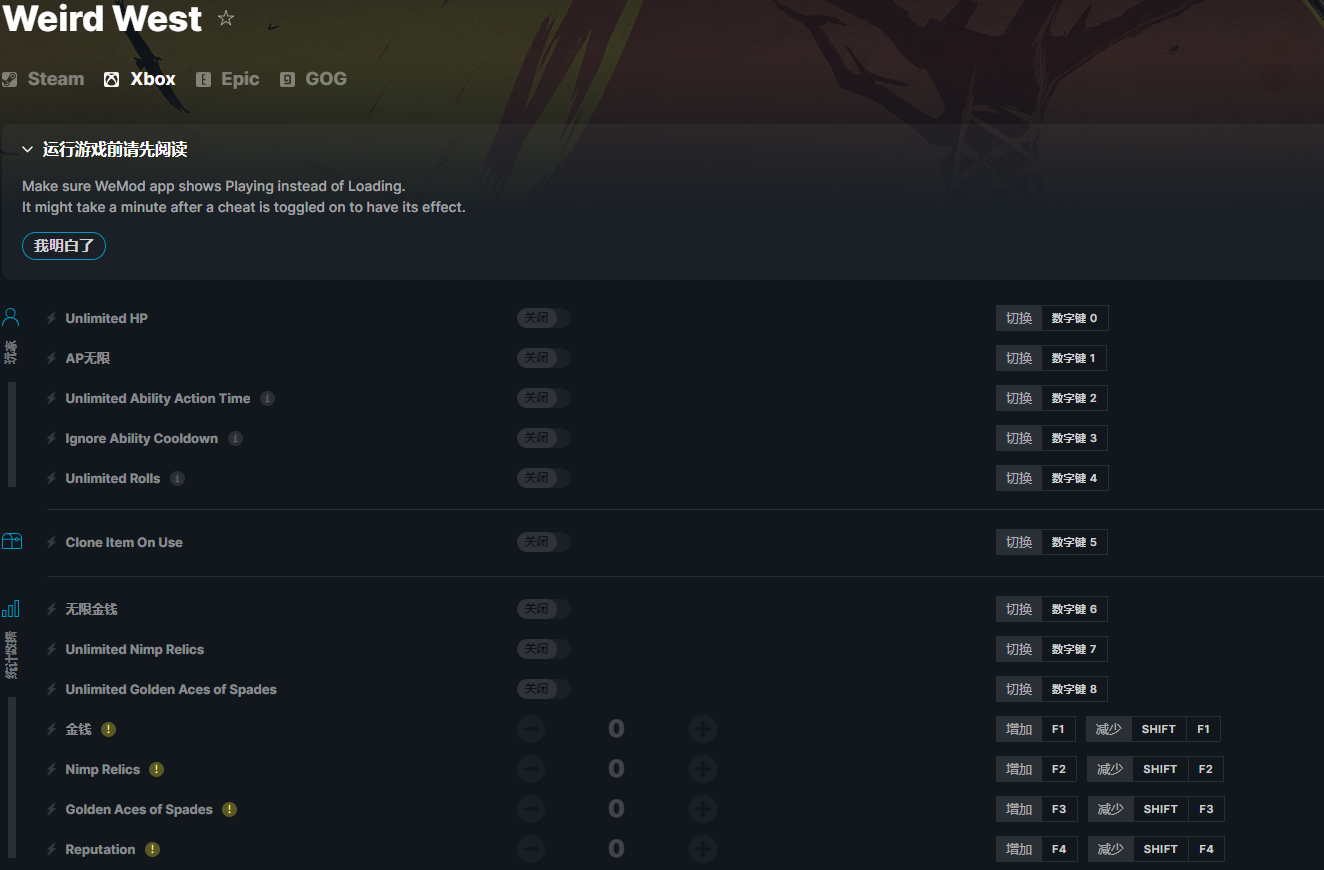
Task: Click the Reputation value field
Action: (616, 849)
